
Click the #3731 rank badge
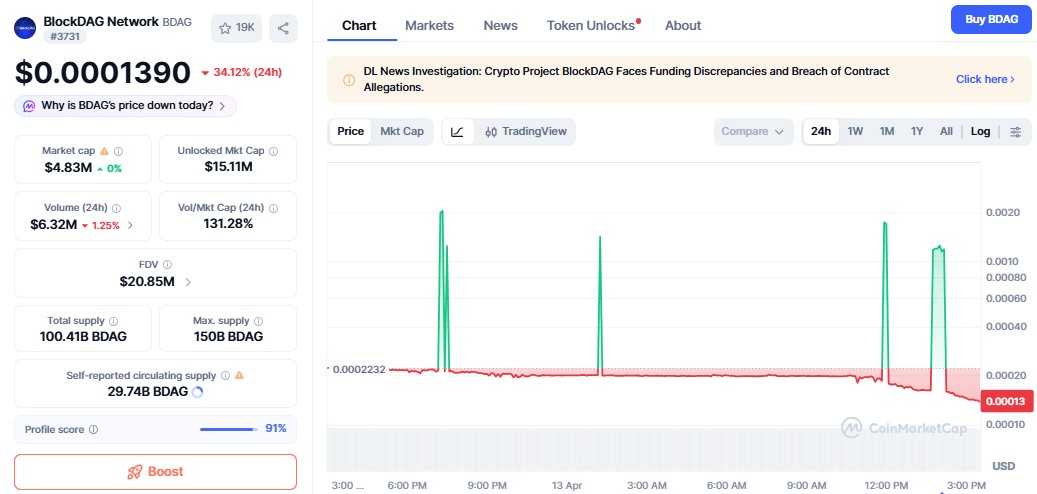click(65, 37)
